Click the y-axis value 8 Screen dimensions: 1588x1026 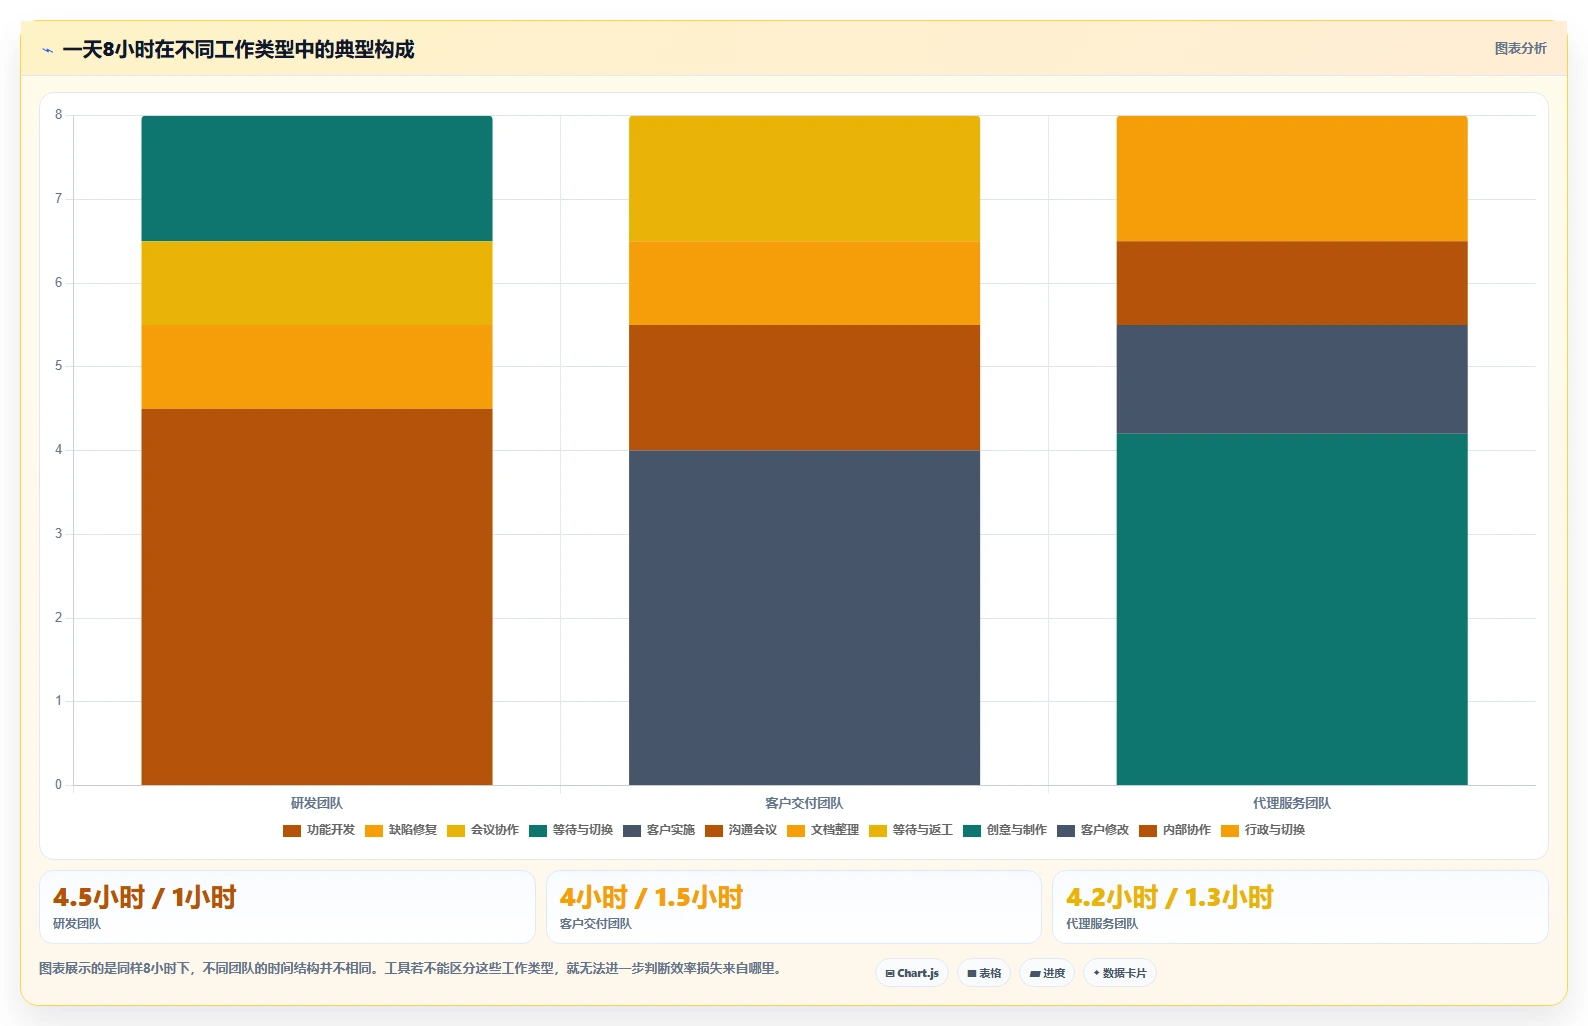coord(59,115)
